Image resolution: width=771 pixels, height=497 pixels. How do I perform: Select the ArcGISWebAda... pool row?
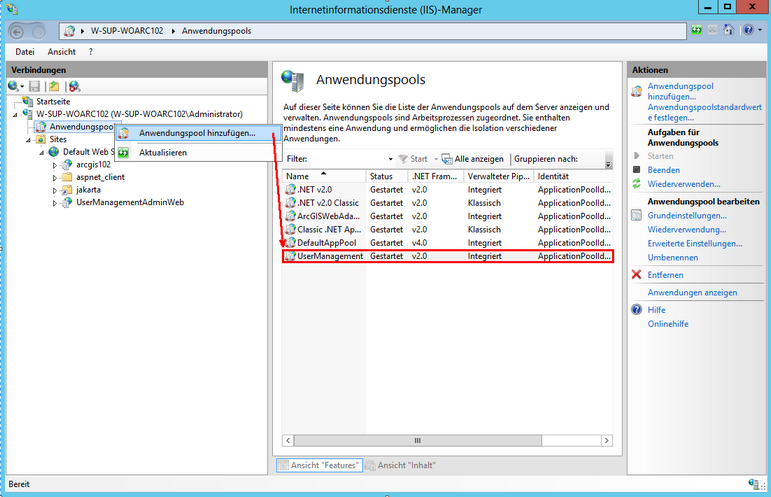[447, 216]
